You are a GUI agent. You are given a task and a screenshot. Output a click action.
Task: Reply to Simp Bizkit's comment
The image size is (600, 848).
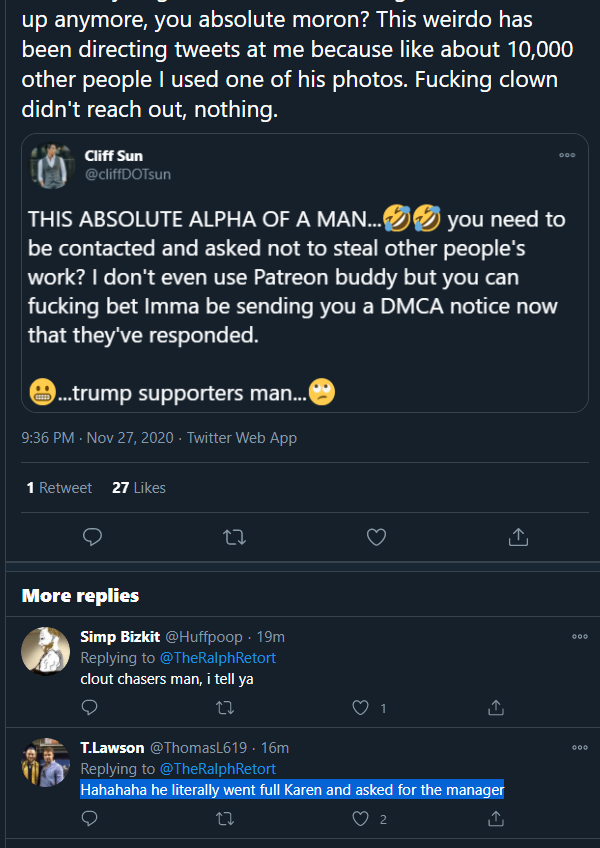89,708
